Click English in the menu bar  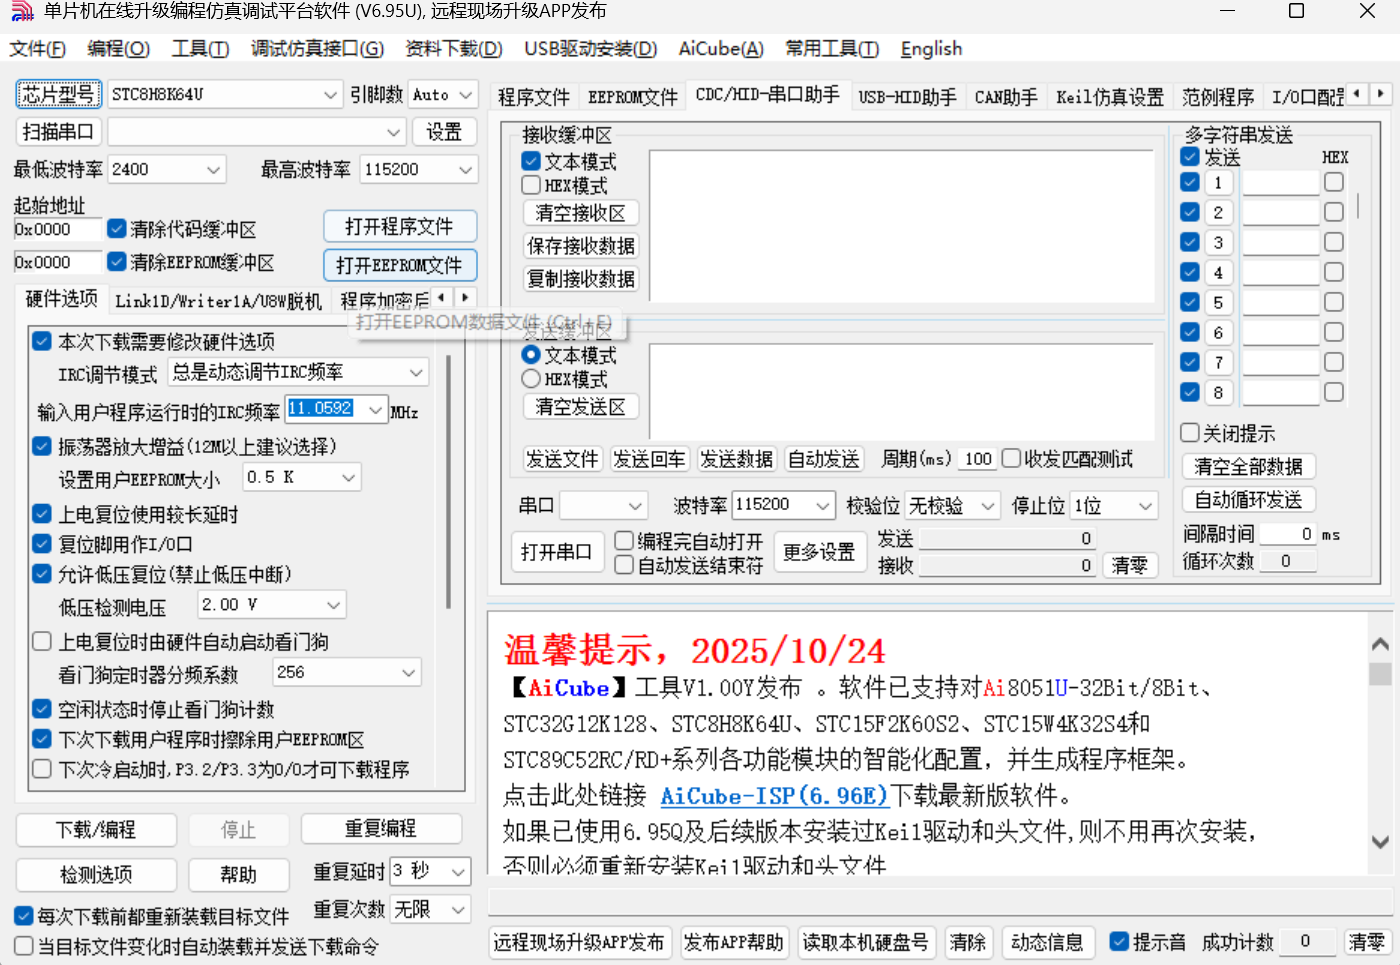click(930, 48)
